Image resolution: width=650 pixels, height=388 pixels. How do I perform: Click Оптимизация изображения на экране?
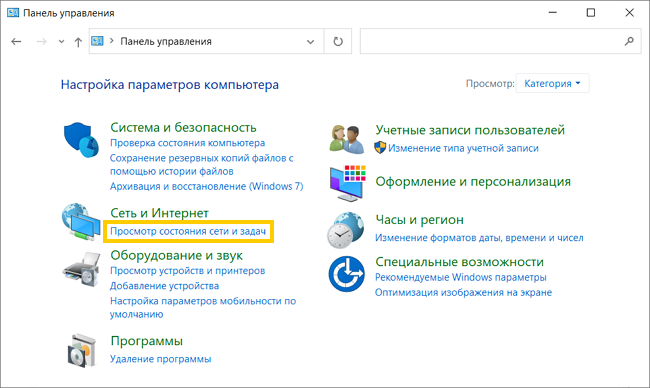(463, 293)
